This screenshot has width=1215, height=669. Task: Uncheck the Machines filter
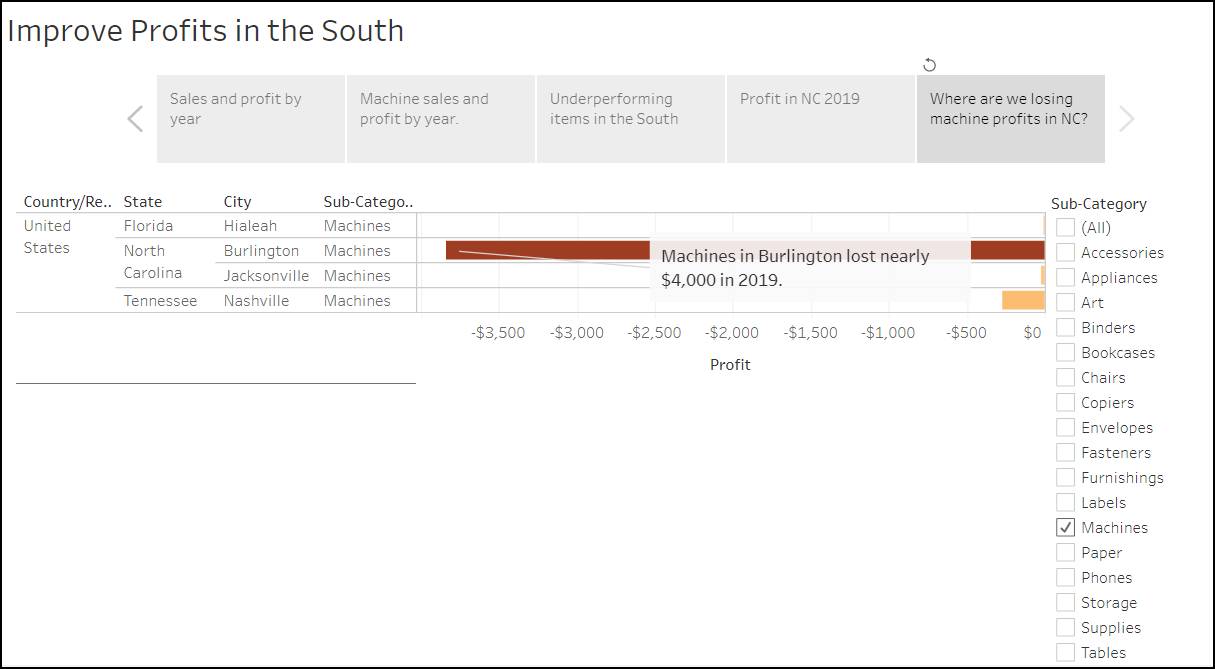[1066, 527]
